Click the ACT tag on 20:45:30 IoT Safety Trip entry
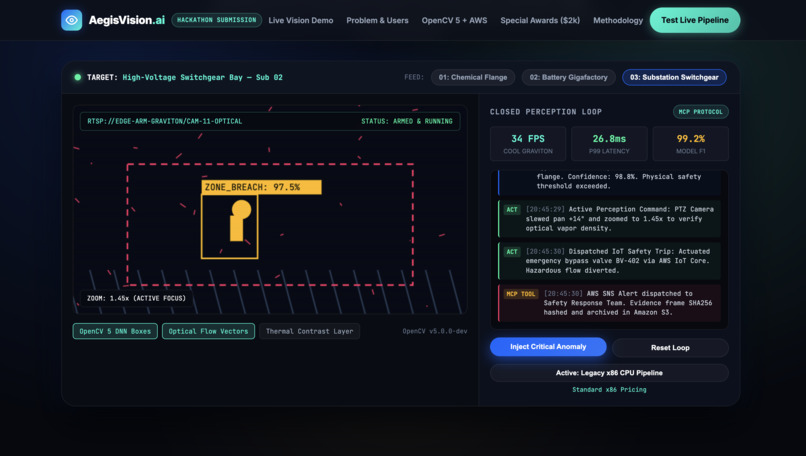Viewport: 806px width, 456px height. pos(512,251)
